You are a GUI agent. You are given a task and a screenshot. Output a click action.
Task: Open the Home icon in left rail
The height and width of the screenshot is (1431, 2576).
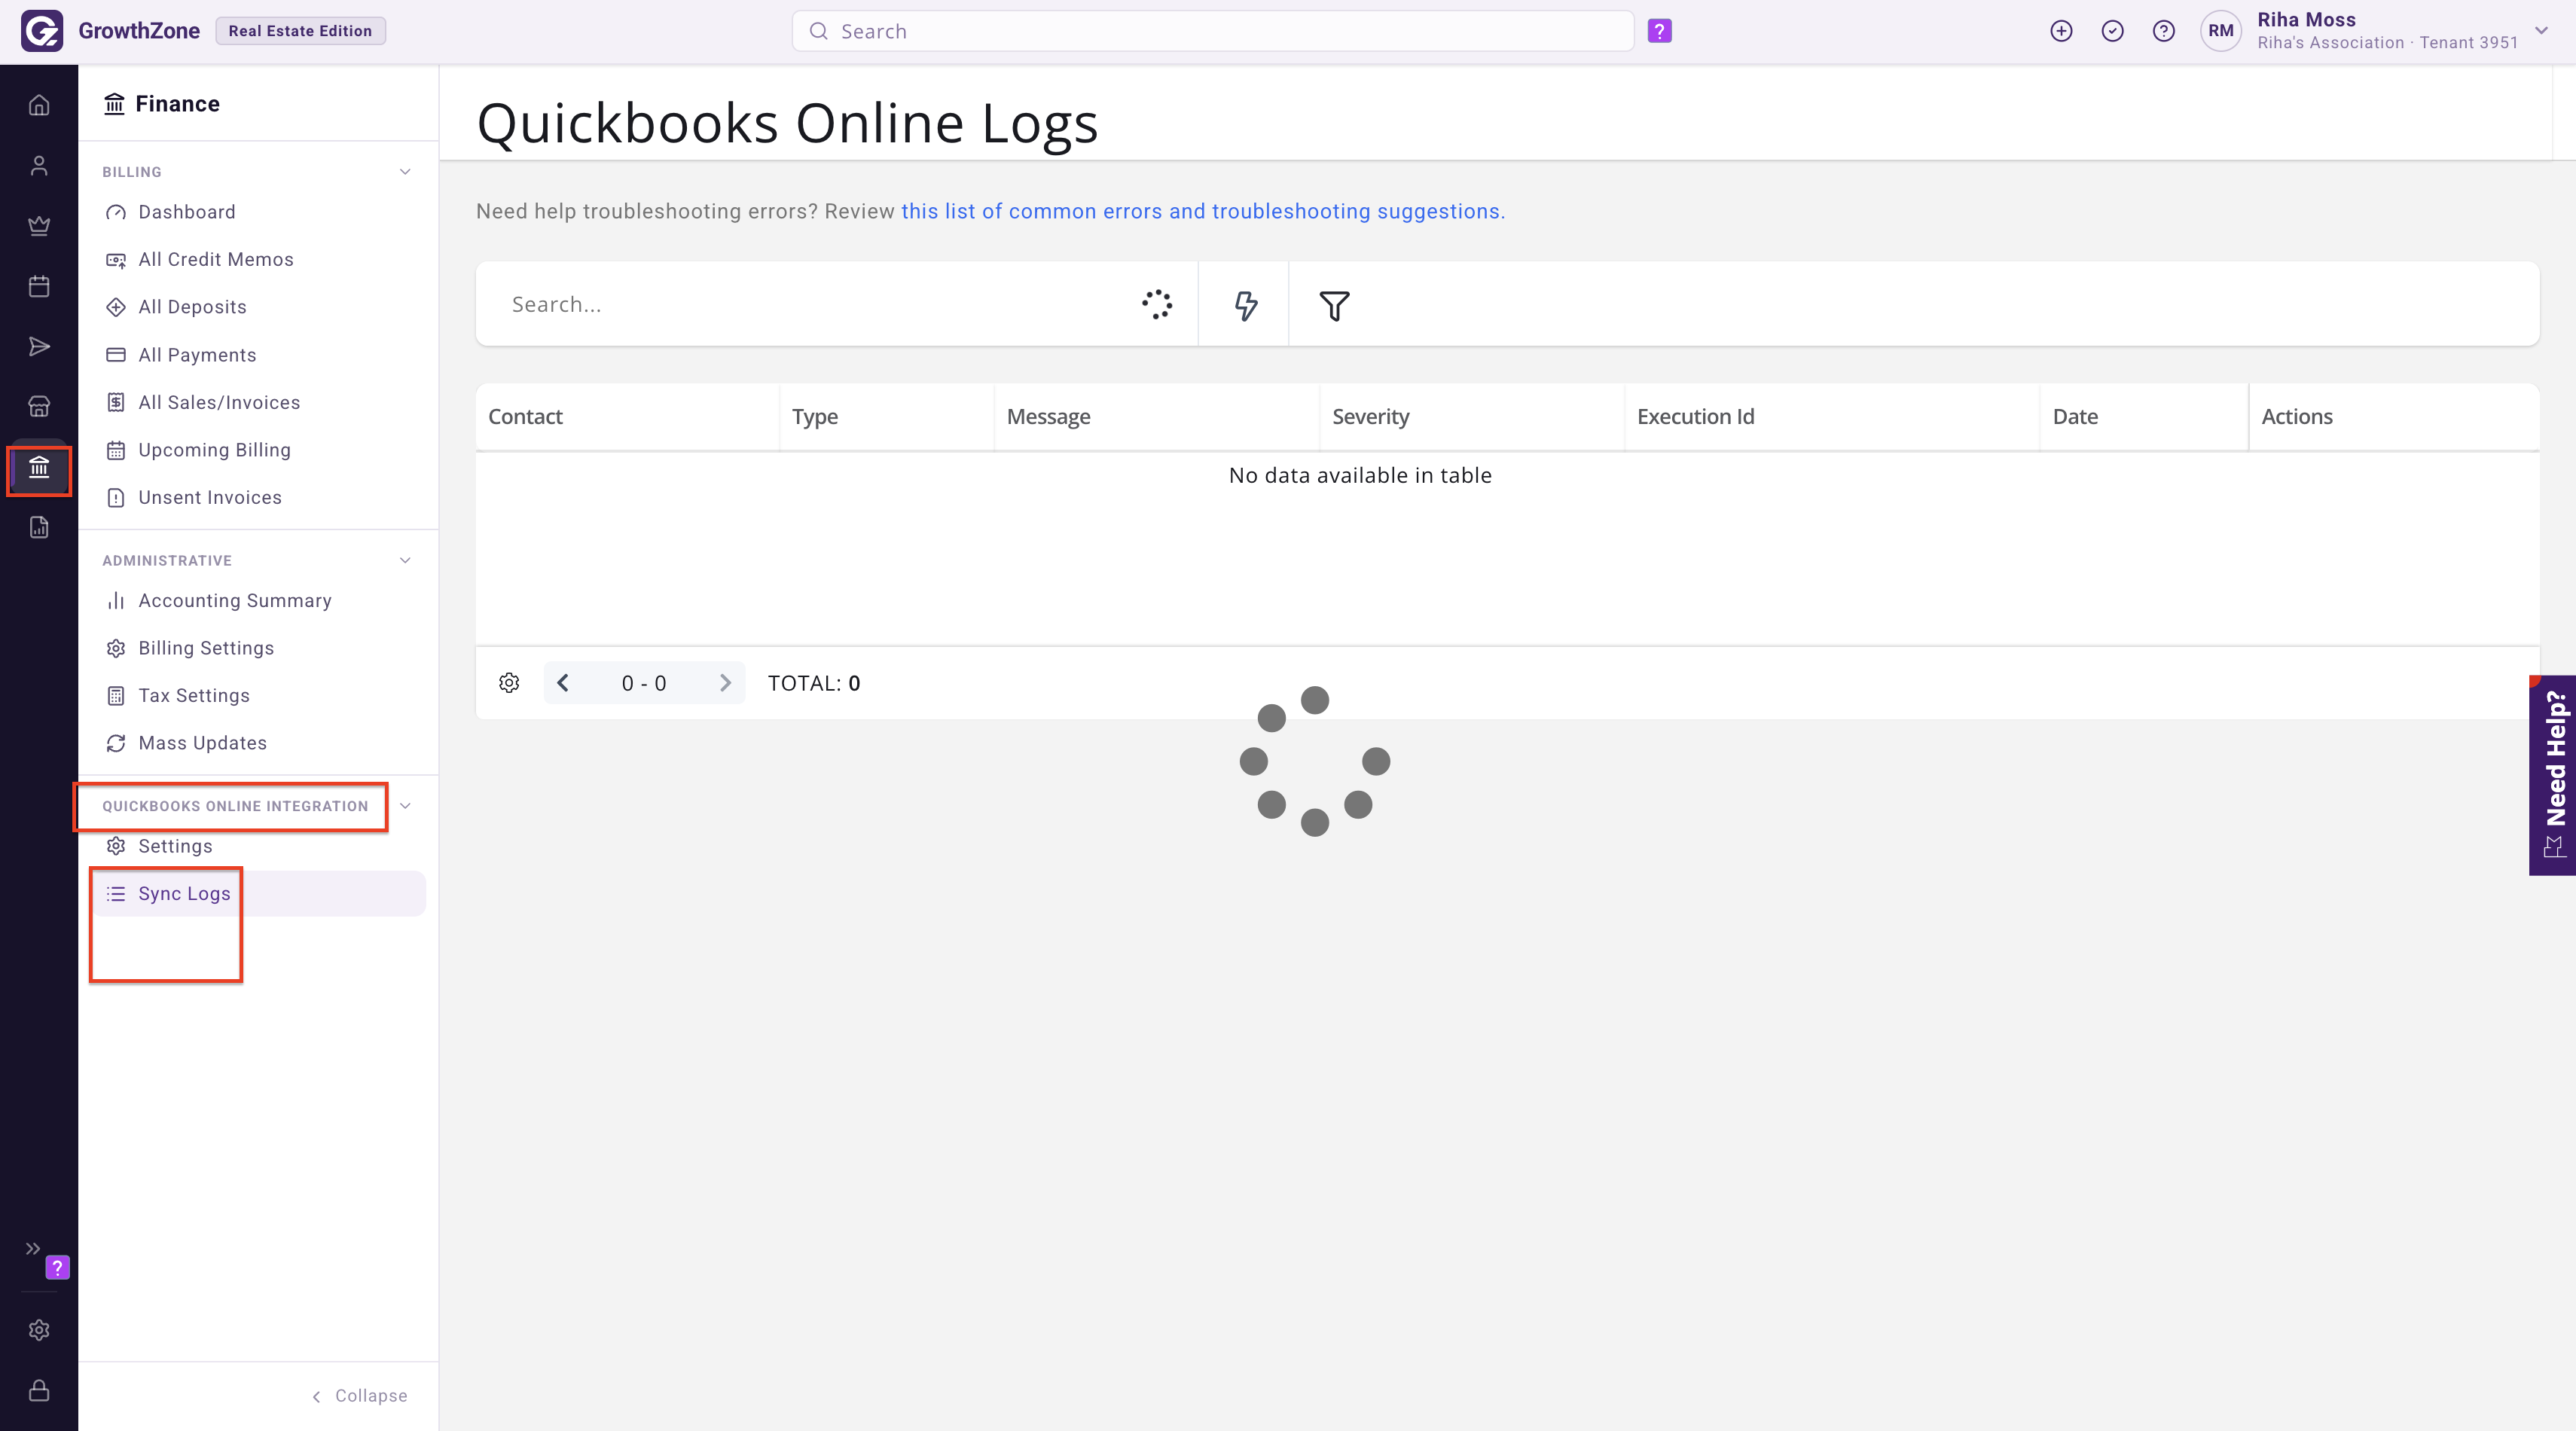pyautogui.click(x=39, y=105)
